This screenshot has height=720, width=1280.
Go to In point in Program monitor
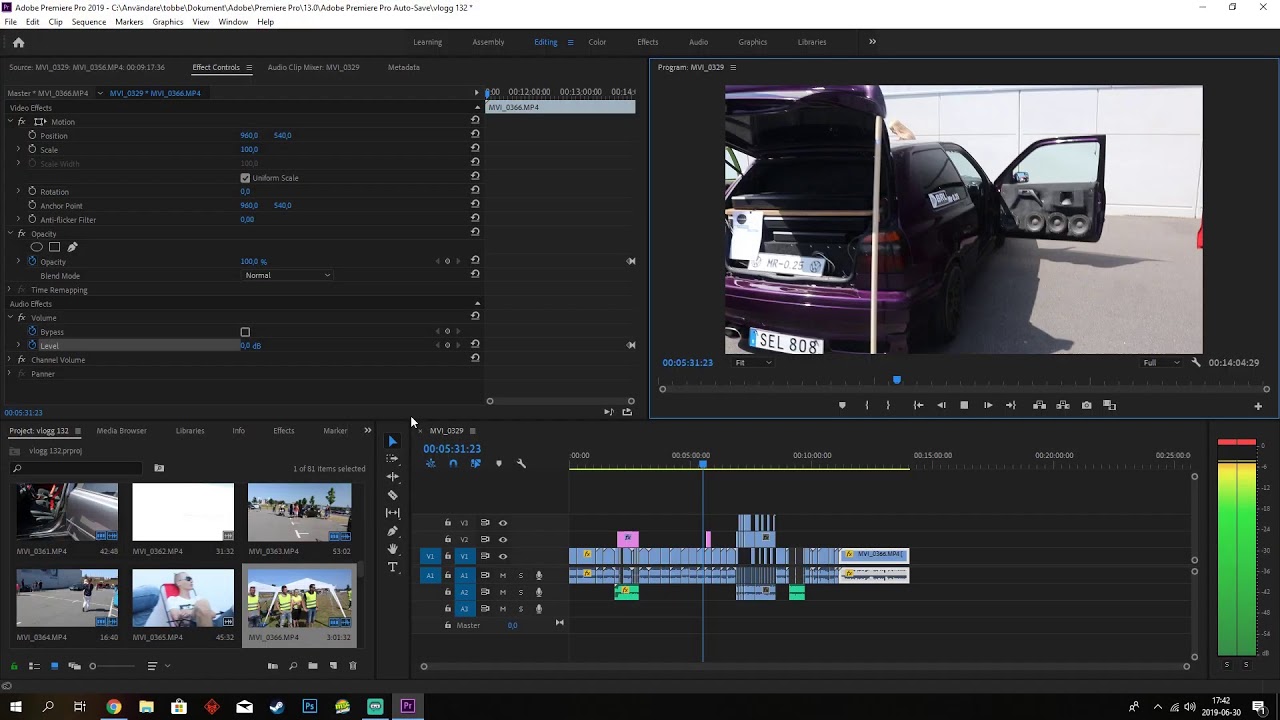click(x=918, y=405)
